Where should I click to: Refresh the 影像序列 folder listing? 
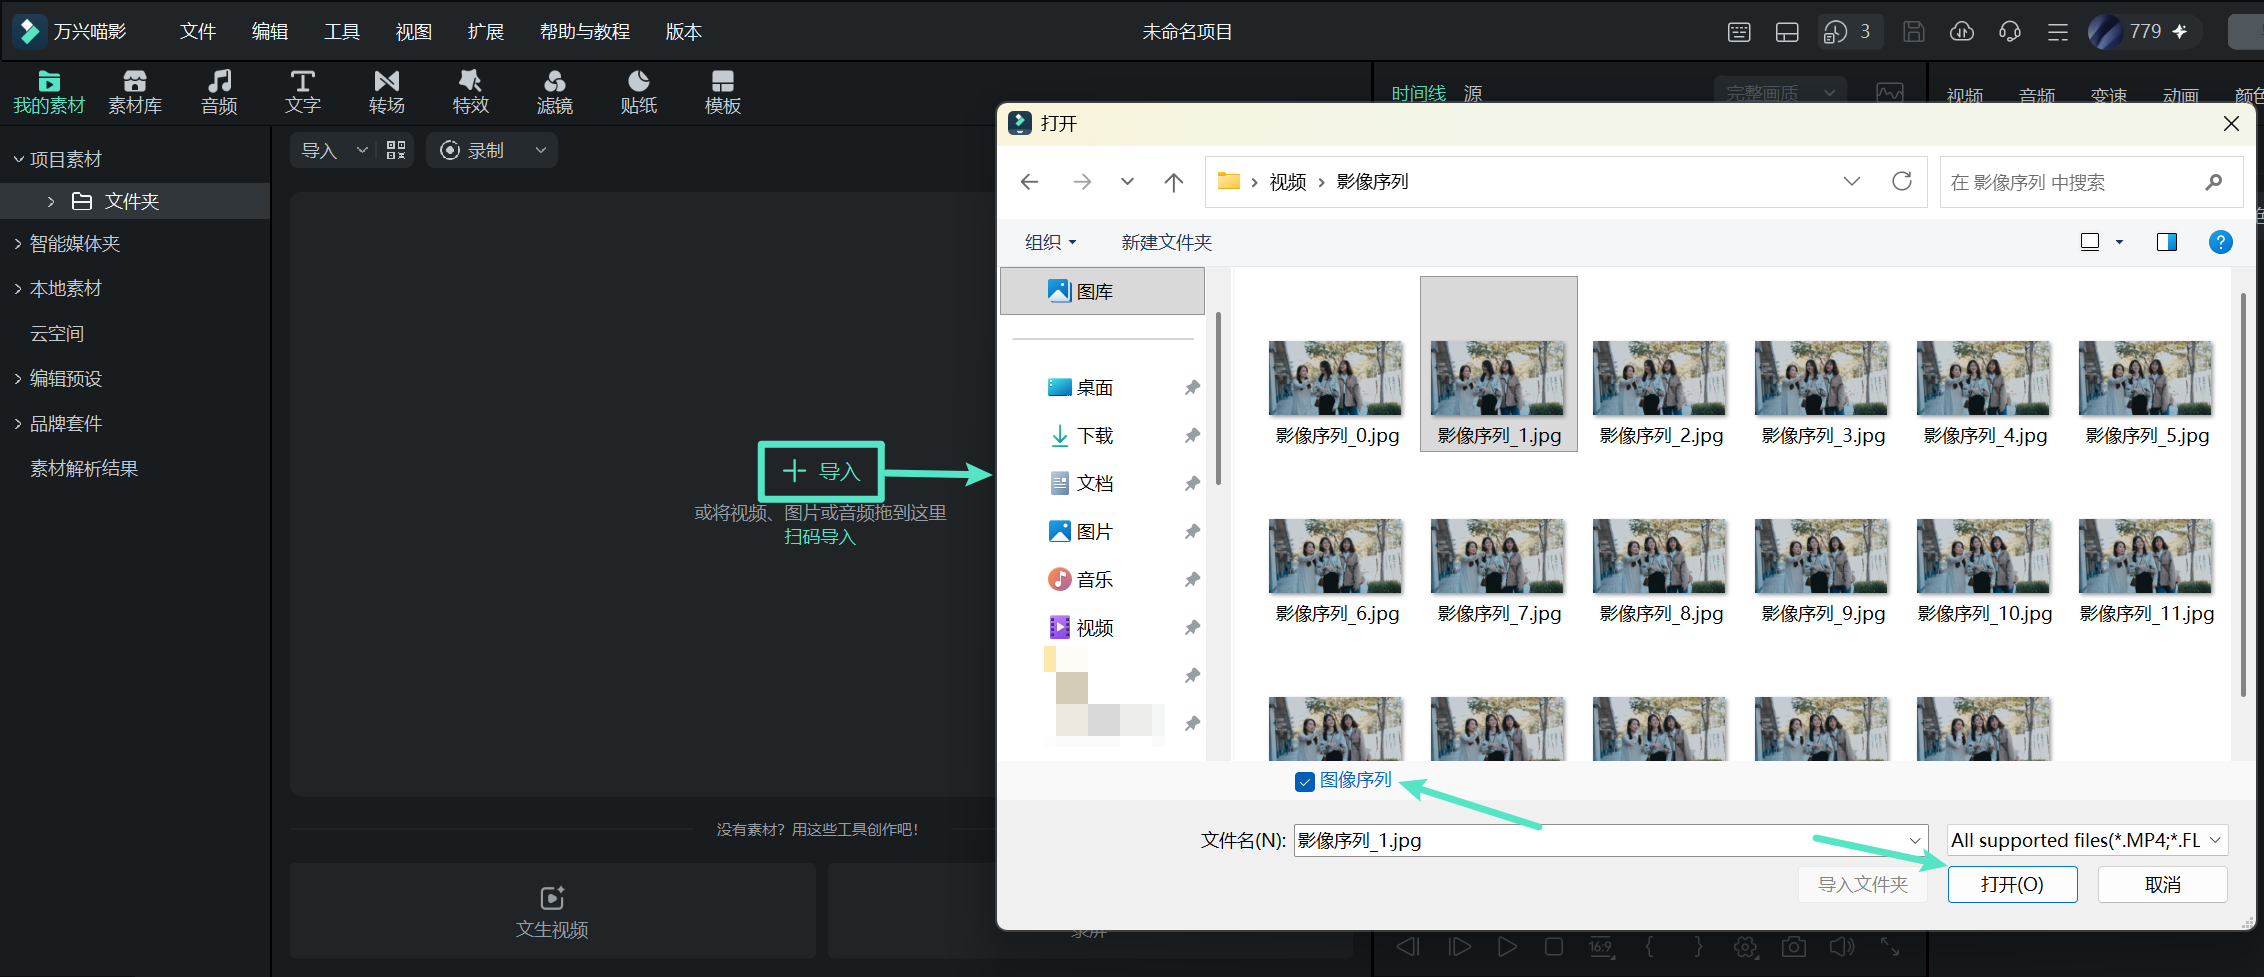1902,181
